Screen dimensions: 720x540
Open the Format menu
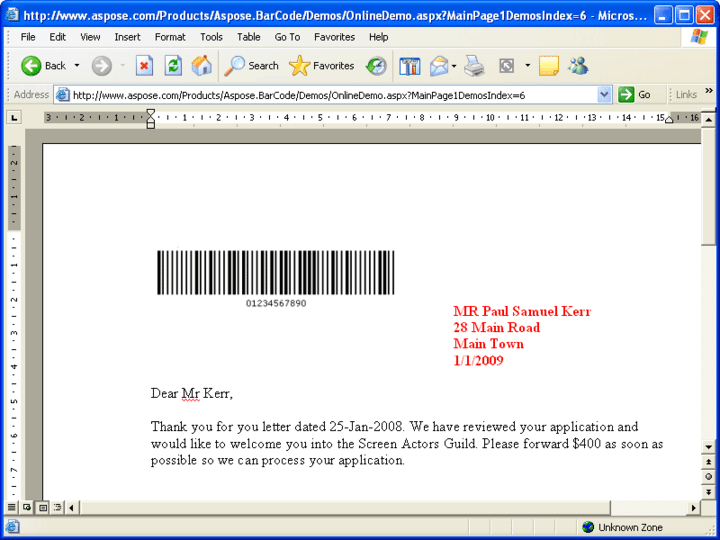pos(170,37)
